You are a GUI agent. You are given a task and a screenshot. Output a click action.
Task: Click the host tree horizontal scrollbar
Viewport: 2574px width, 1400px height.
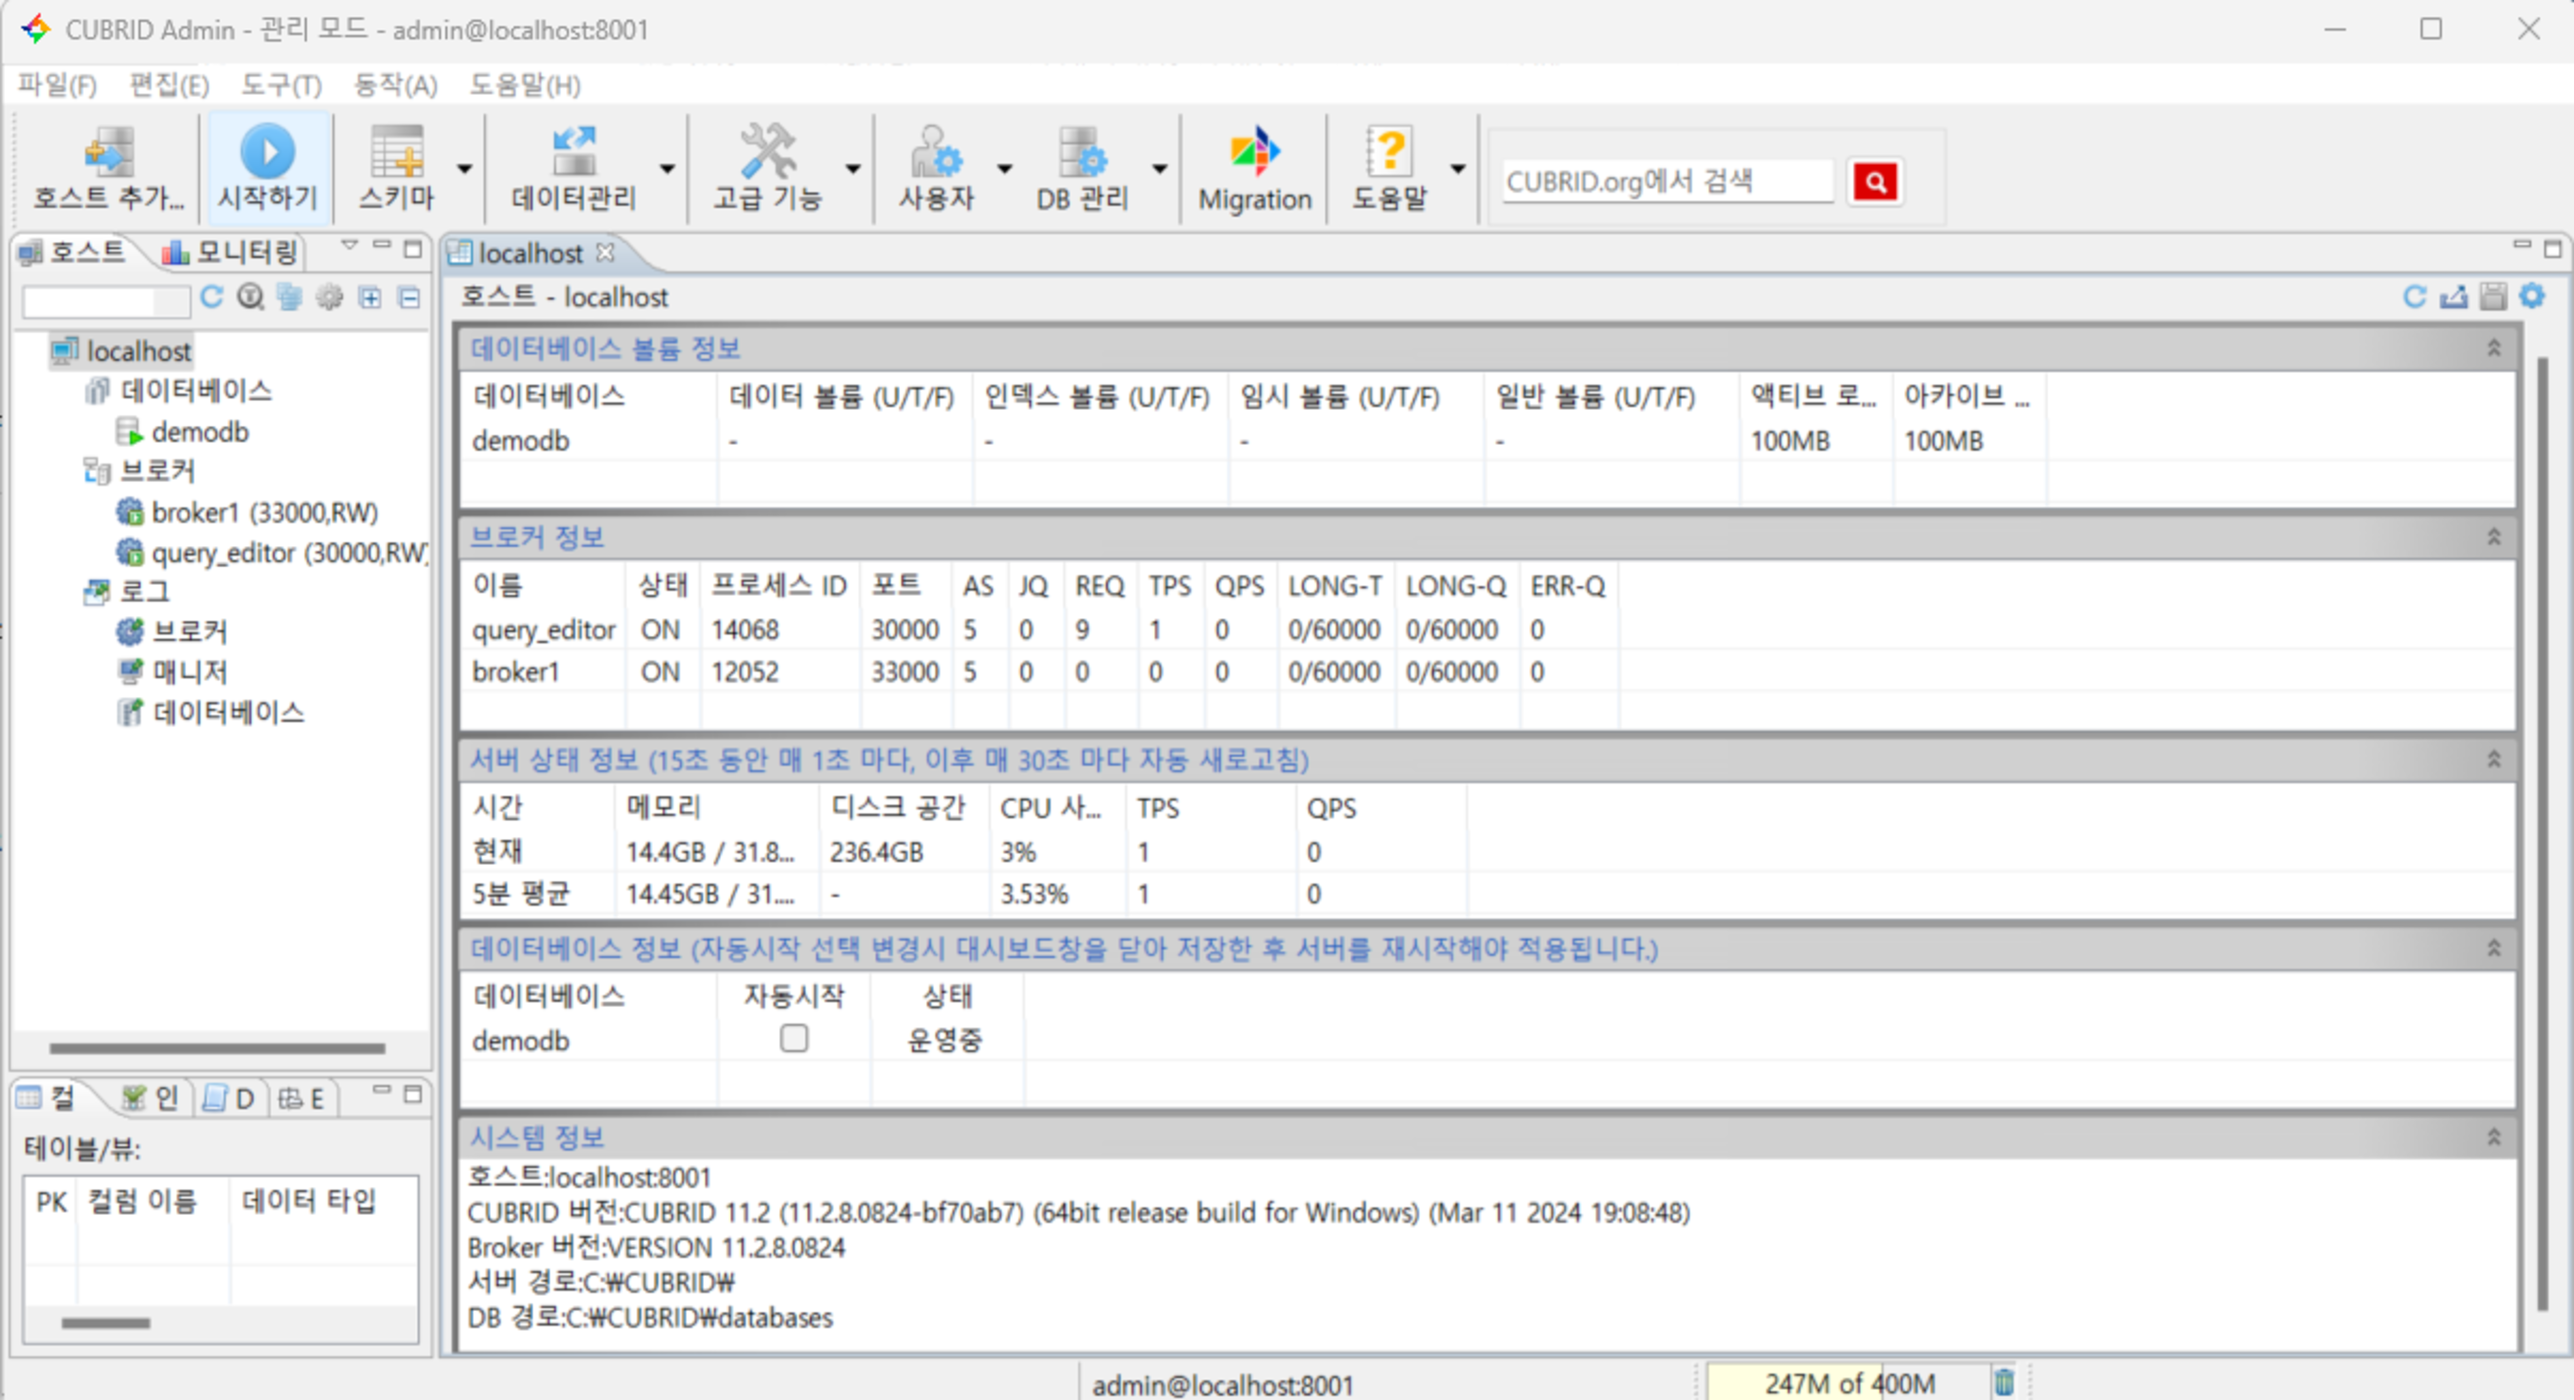click(x=217, y=1048)
